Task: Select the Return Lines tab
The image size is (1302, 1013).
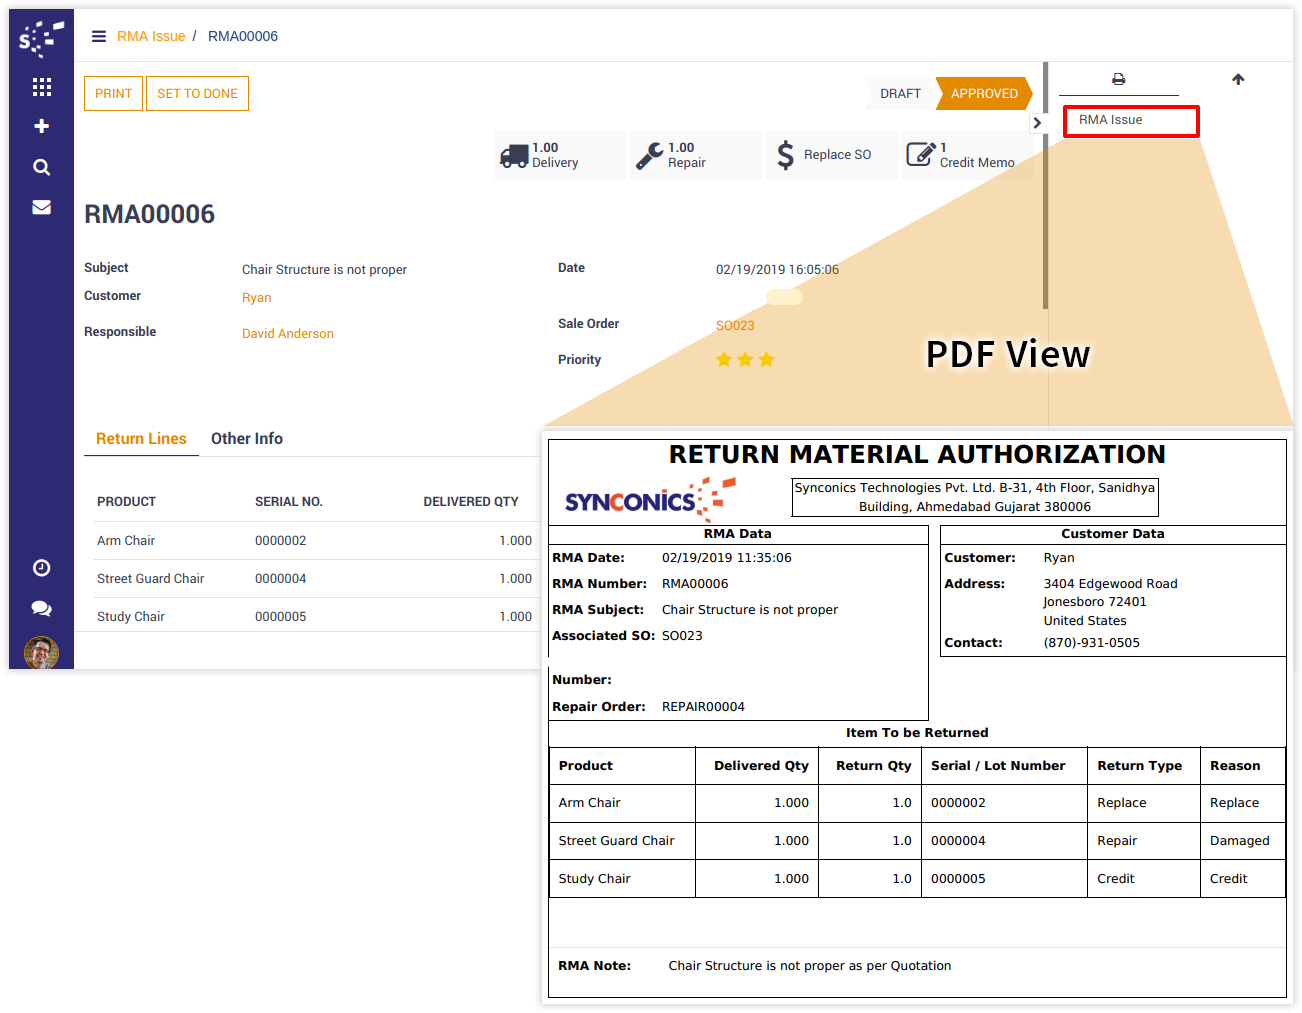Action: [141, 439]
